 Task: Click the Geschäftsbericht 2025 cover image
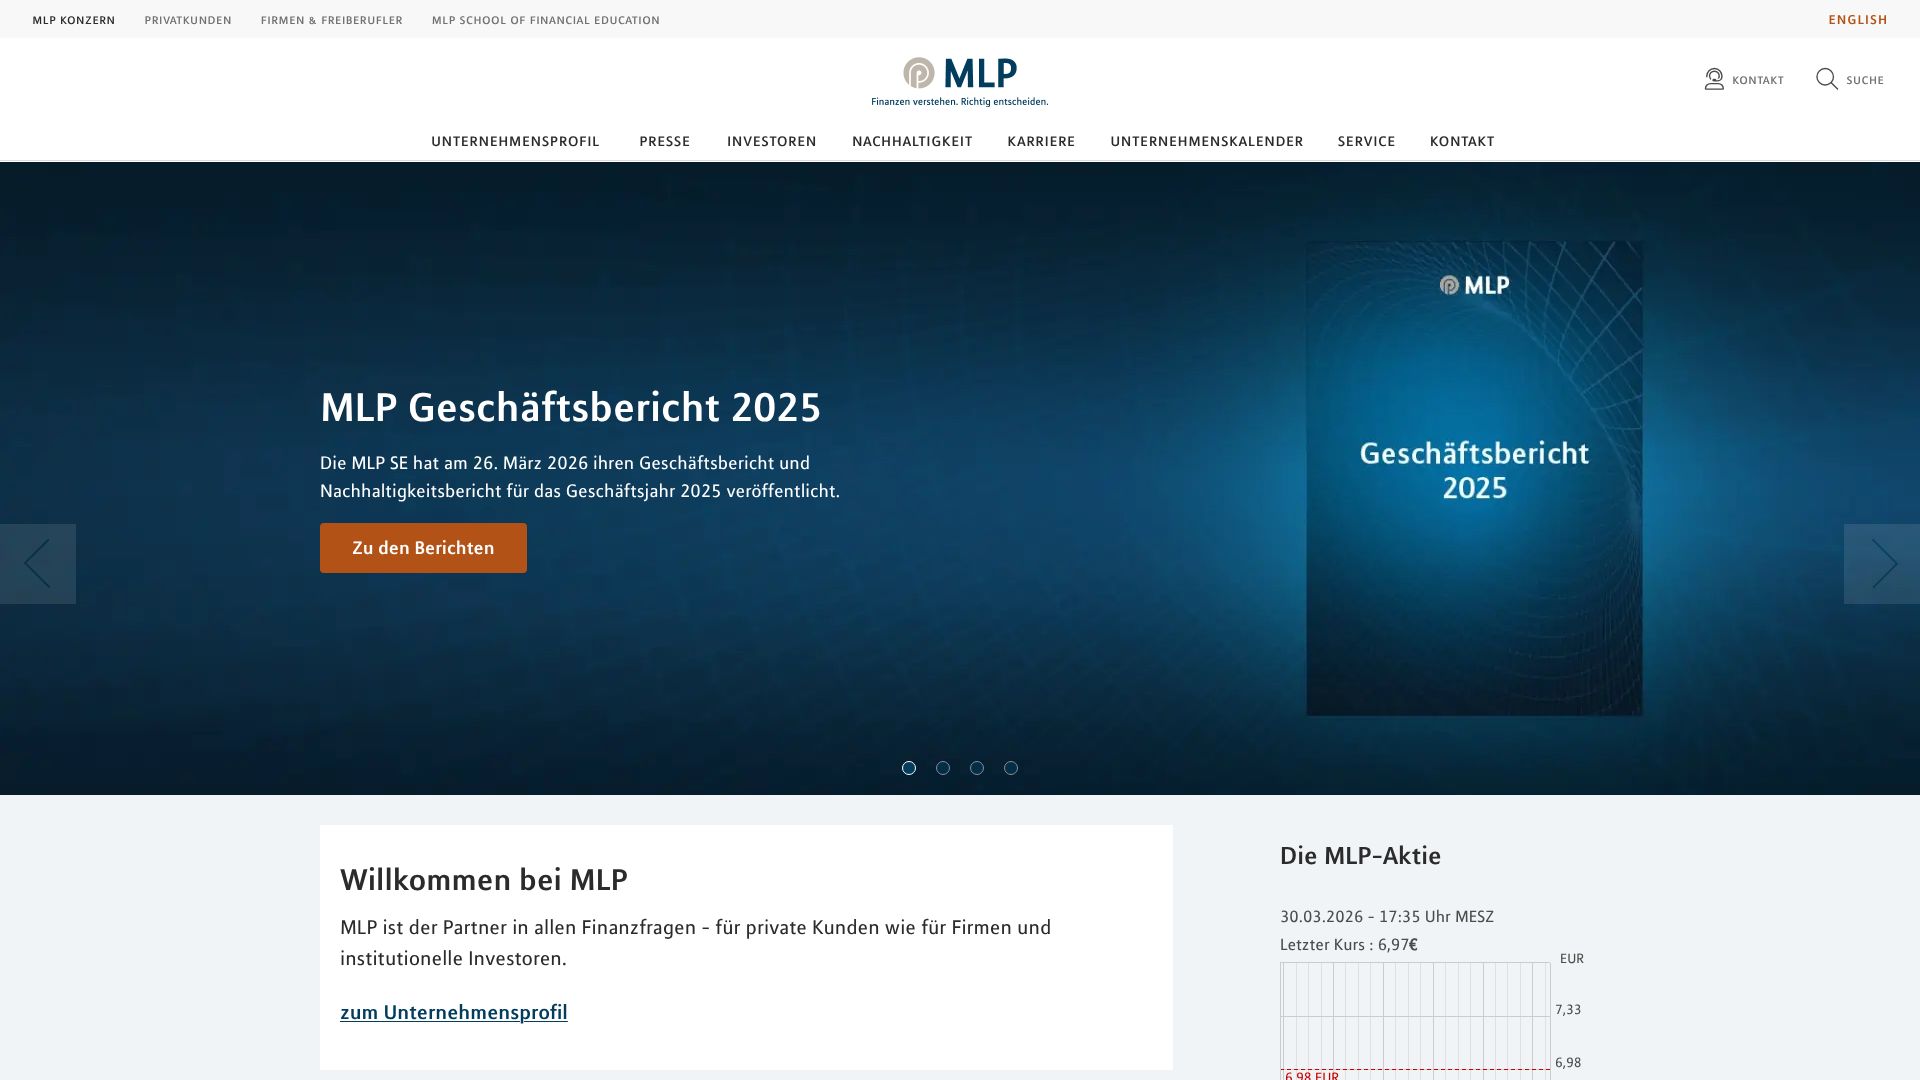click(1474, 478)
